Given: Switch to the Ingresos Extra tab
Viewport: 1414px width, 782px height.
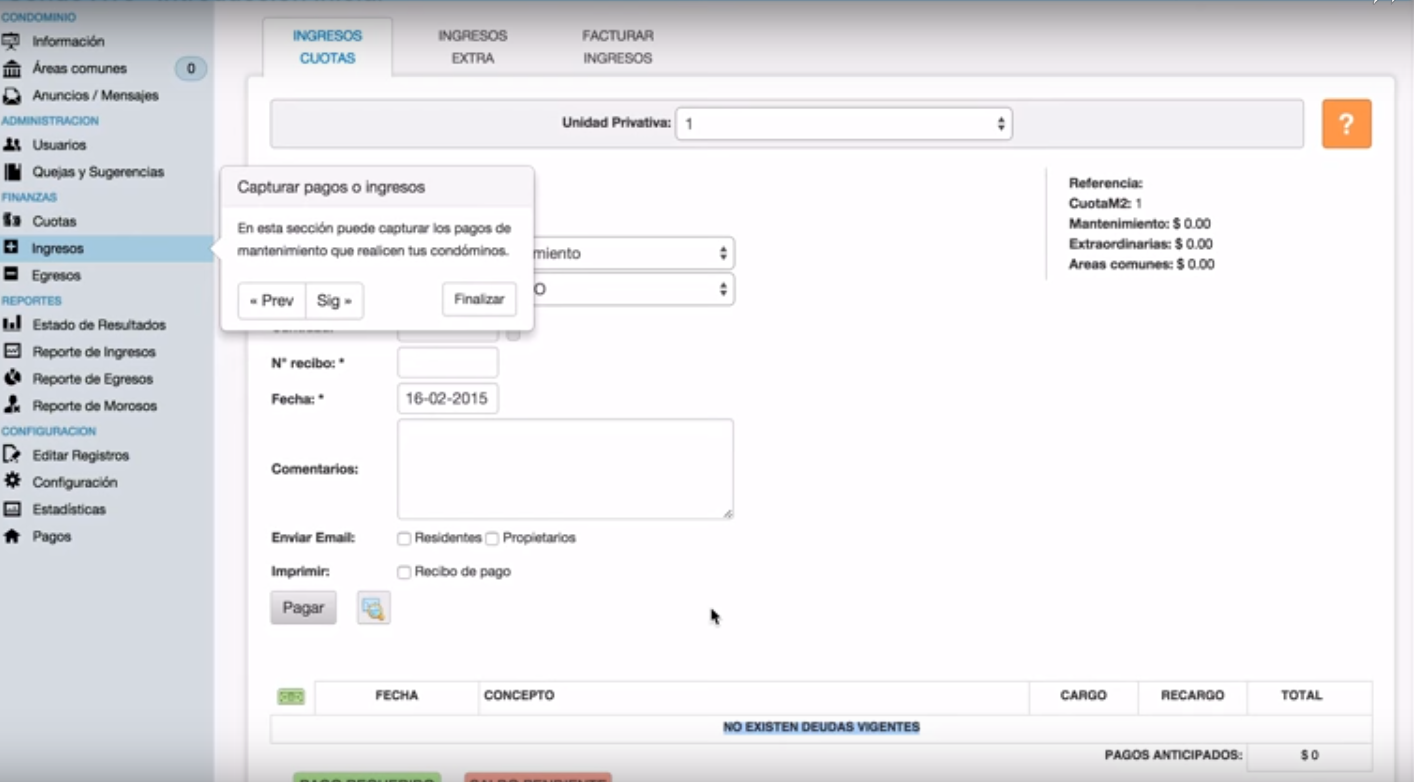Looking at the screenshot, I should (472, 47).
